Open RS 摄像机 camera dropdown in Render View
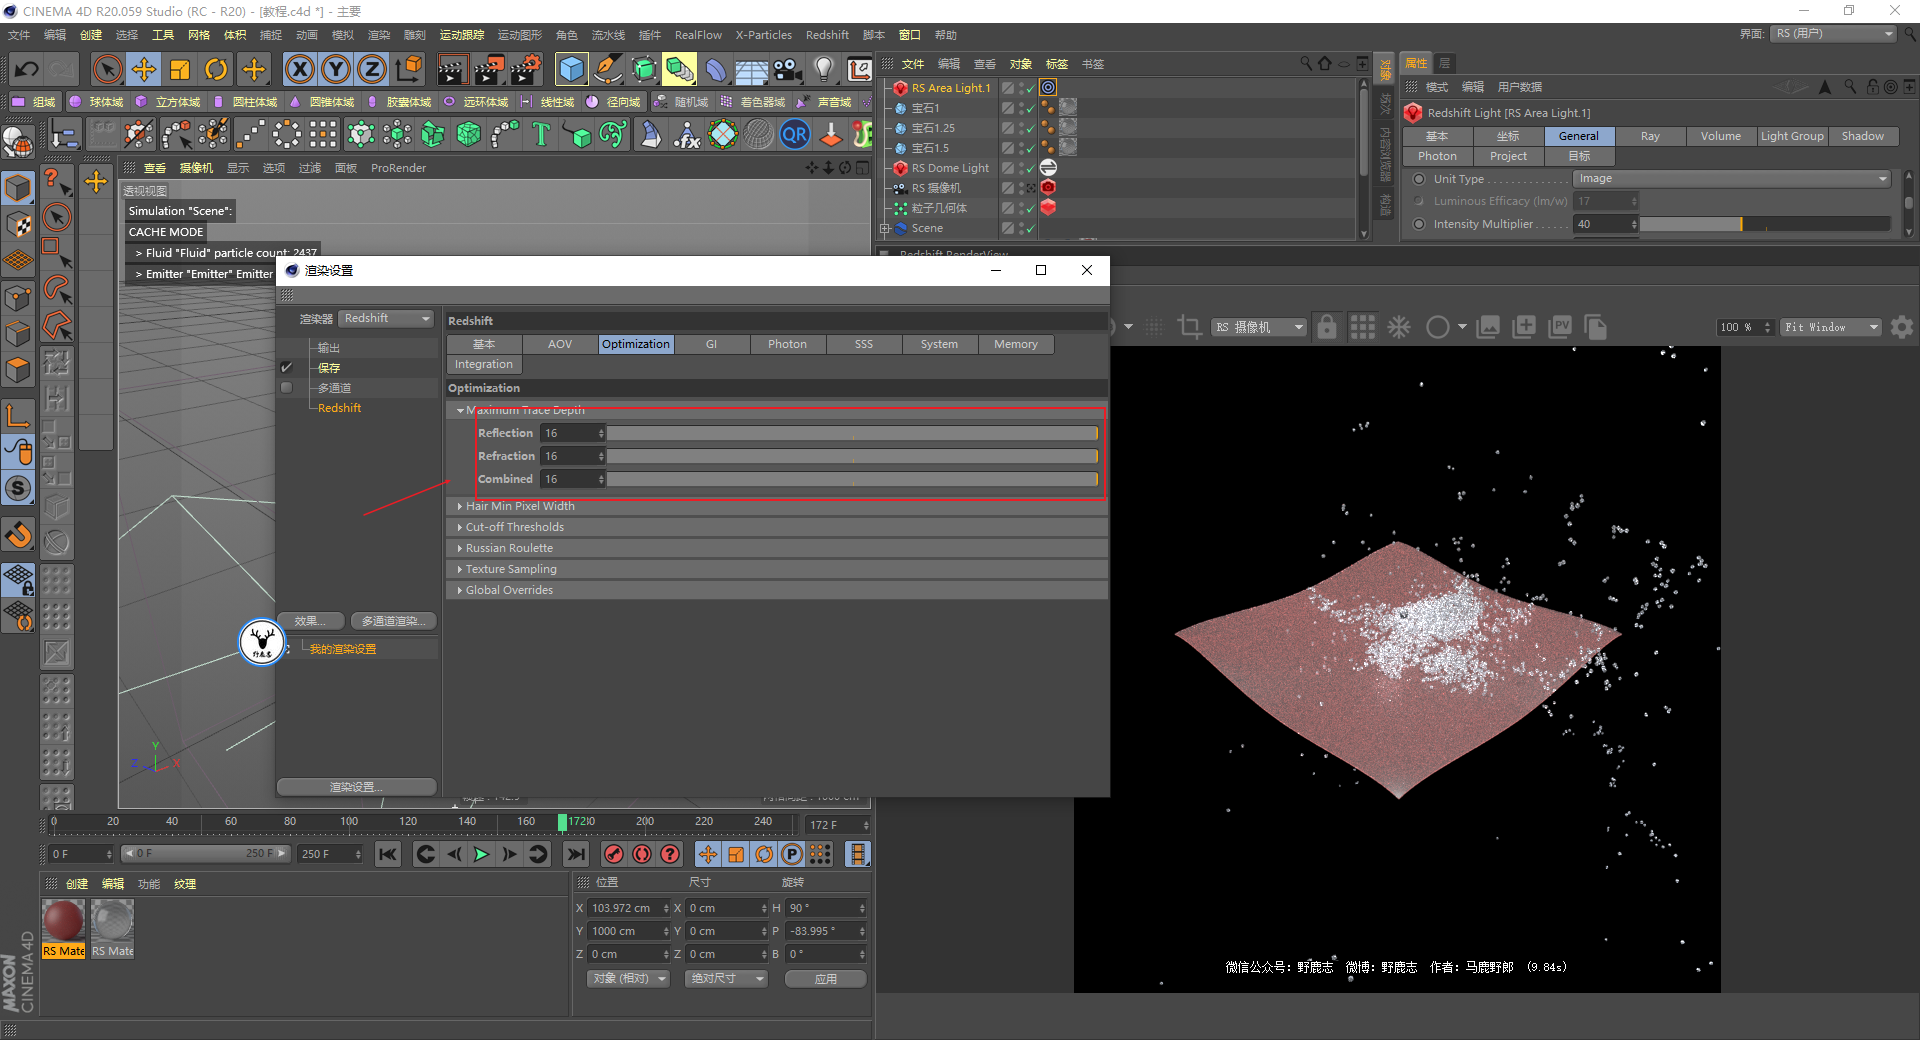The width and height of the screenshot is (1920, 1040). pyautogui.click(x=1261, y=327)
